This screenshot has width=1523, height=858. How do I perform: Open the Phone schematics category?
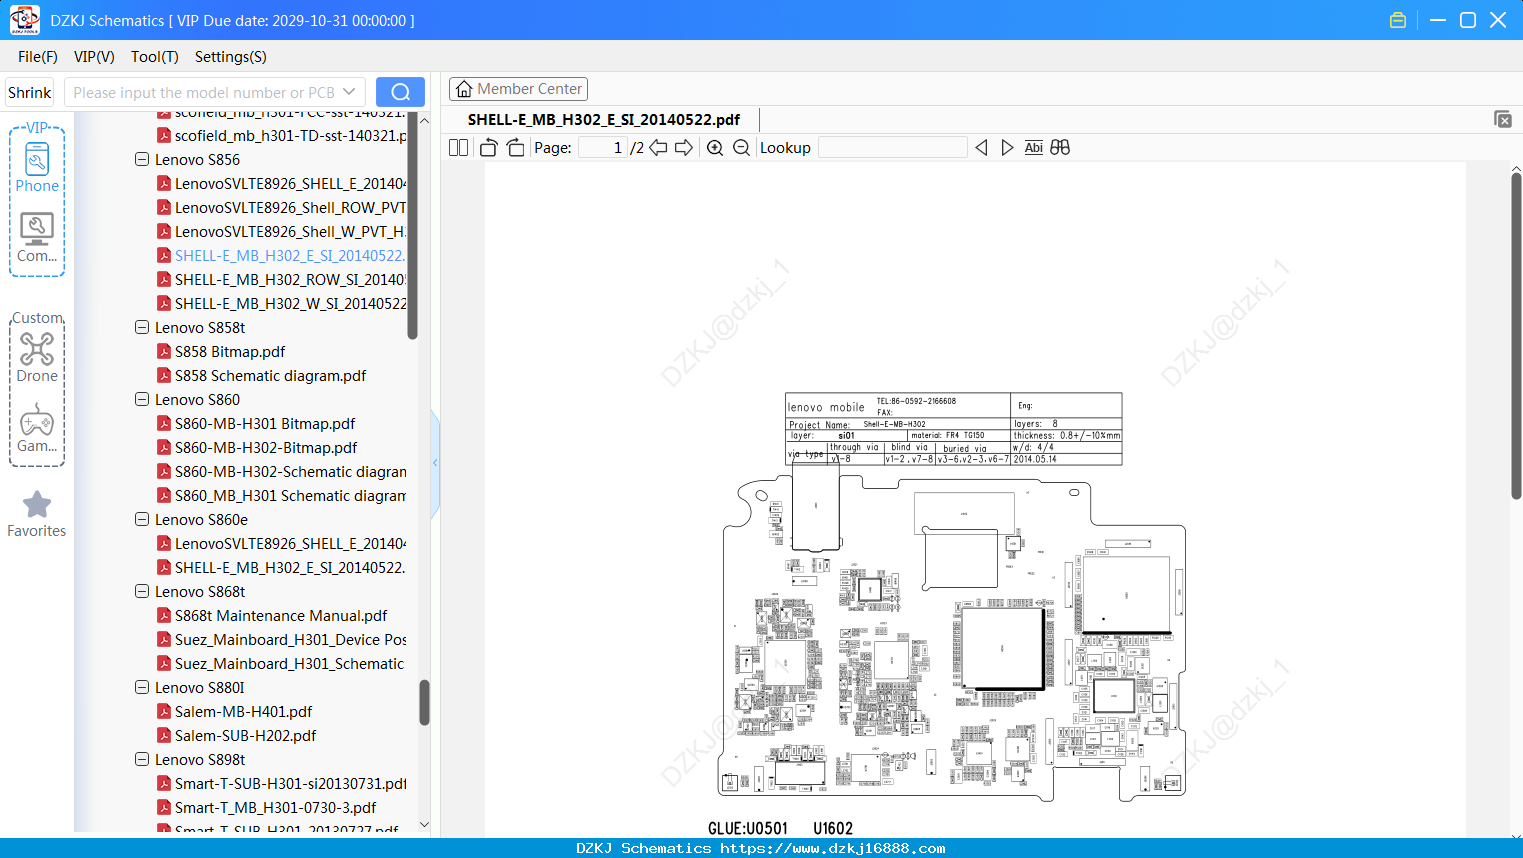pos(37,168)
